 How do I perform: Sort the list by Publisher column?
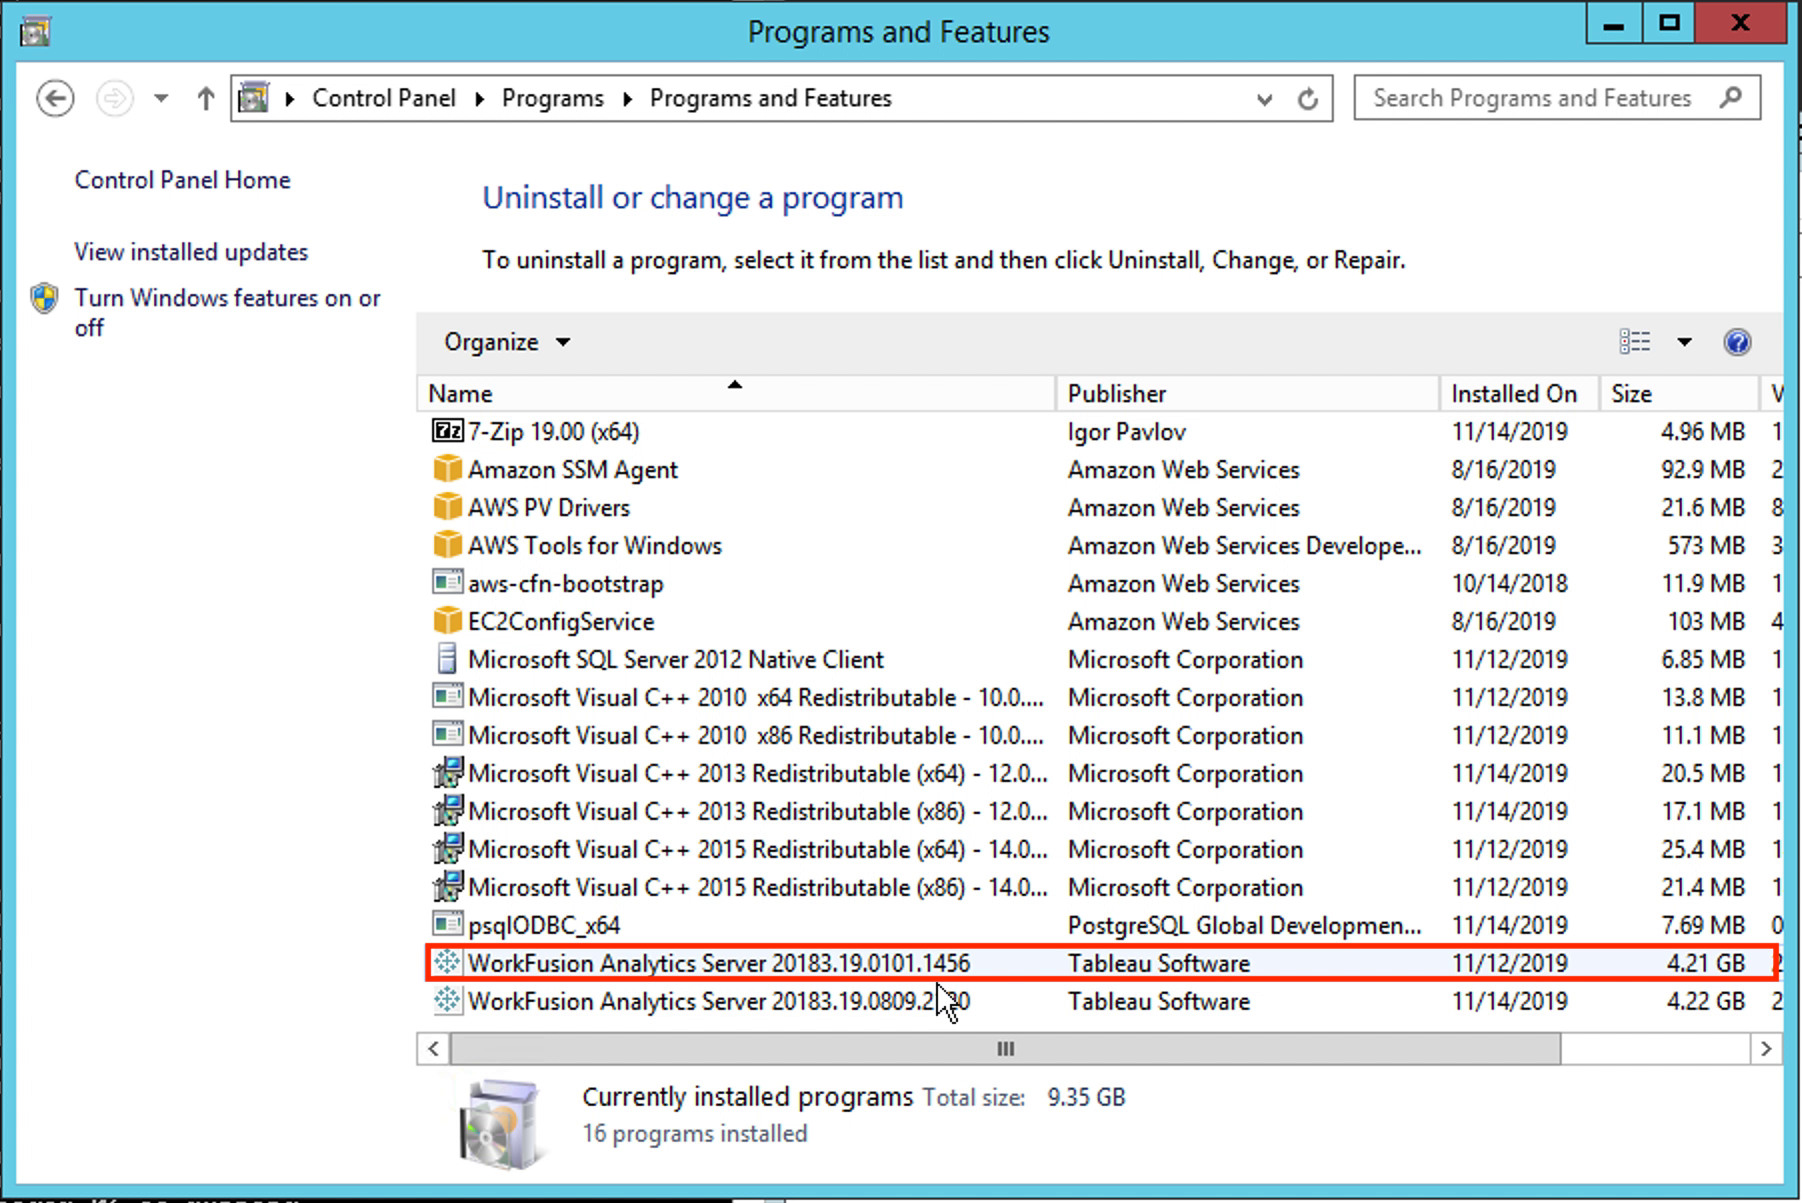pyautogui.click(x=1248, y=394)
